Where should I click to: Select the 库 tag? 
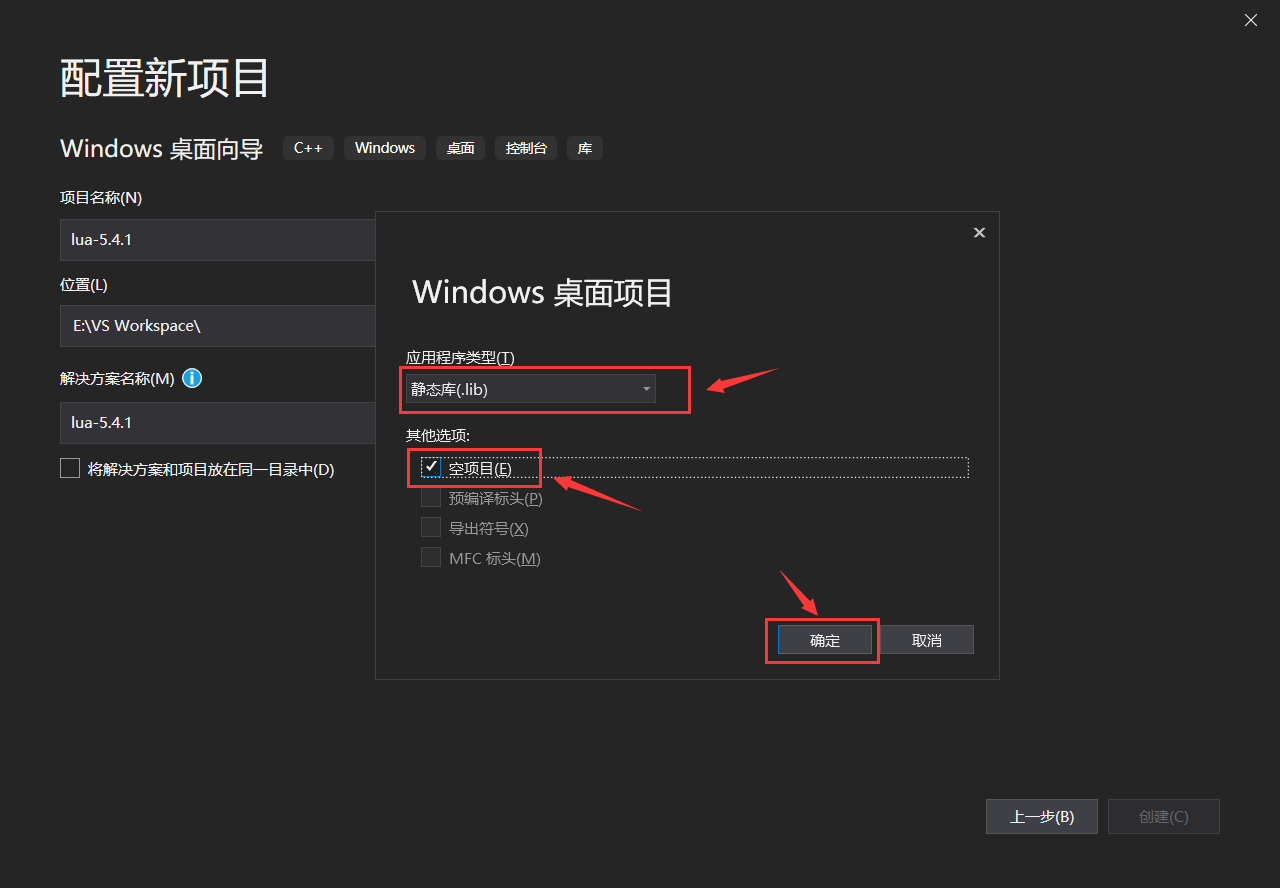(x=584, y=147)
